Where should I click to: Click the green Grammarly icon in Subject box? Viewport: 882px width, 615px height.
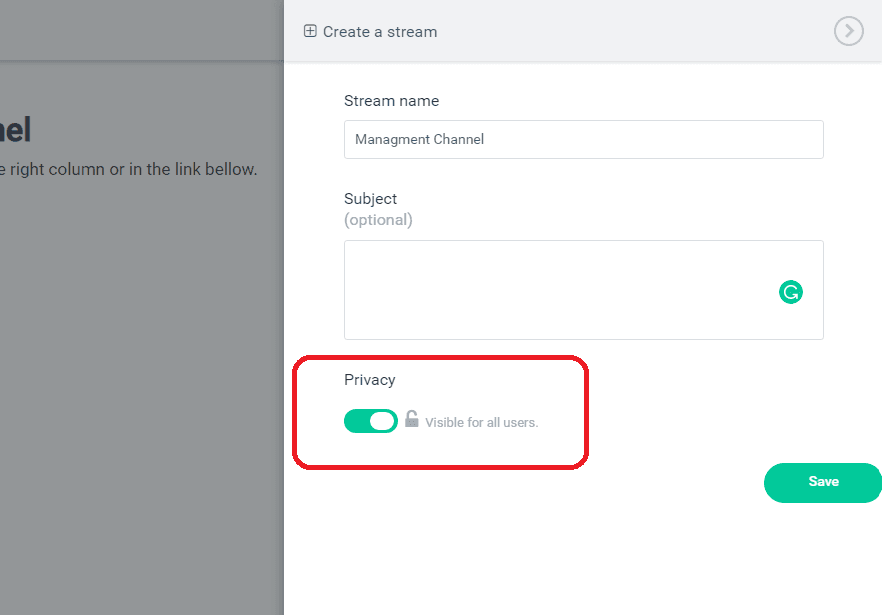coord(790,292)
